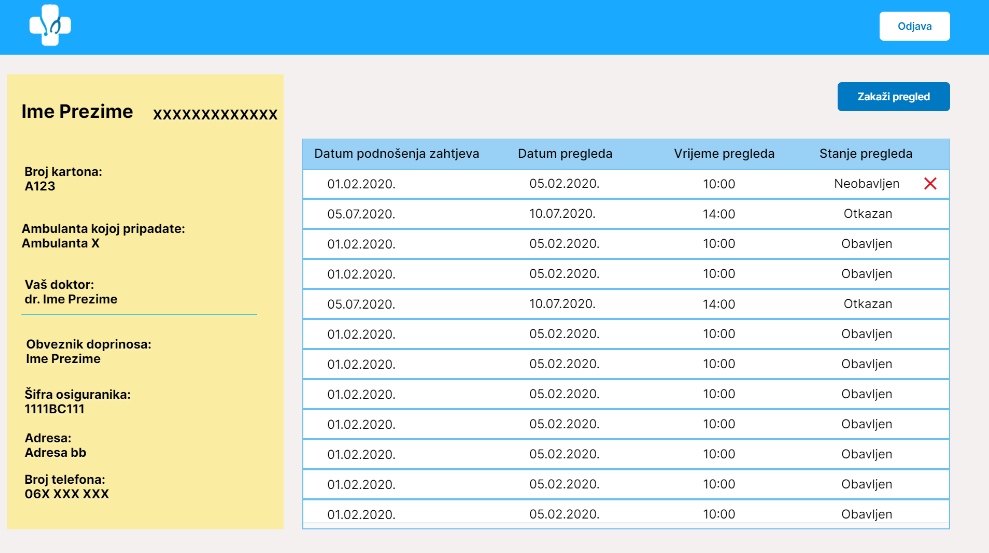The width and height of the screenshot is (989, 553).
Task: Click 01.02.2020. request date in first row
Action: [361, 184]
